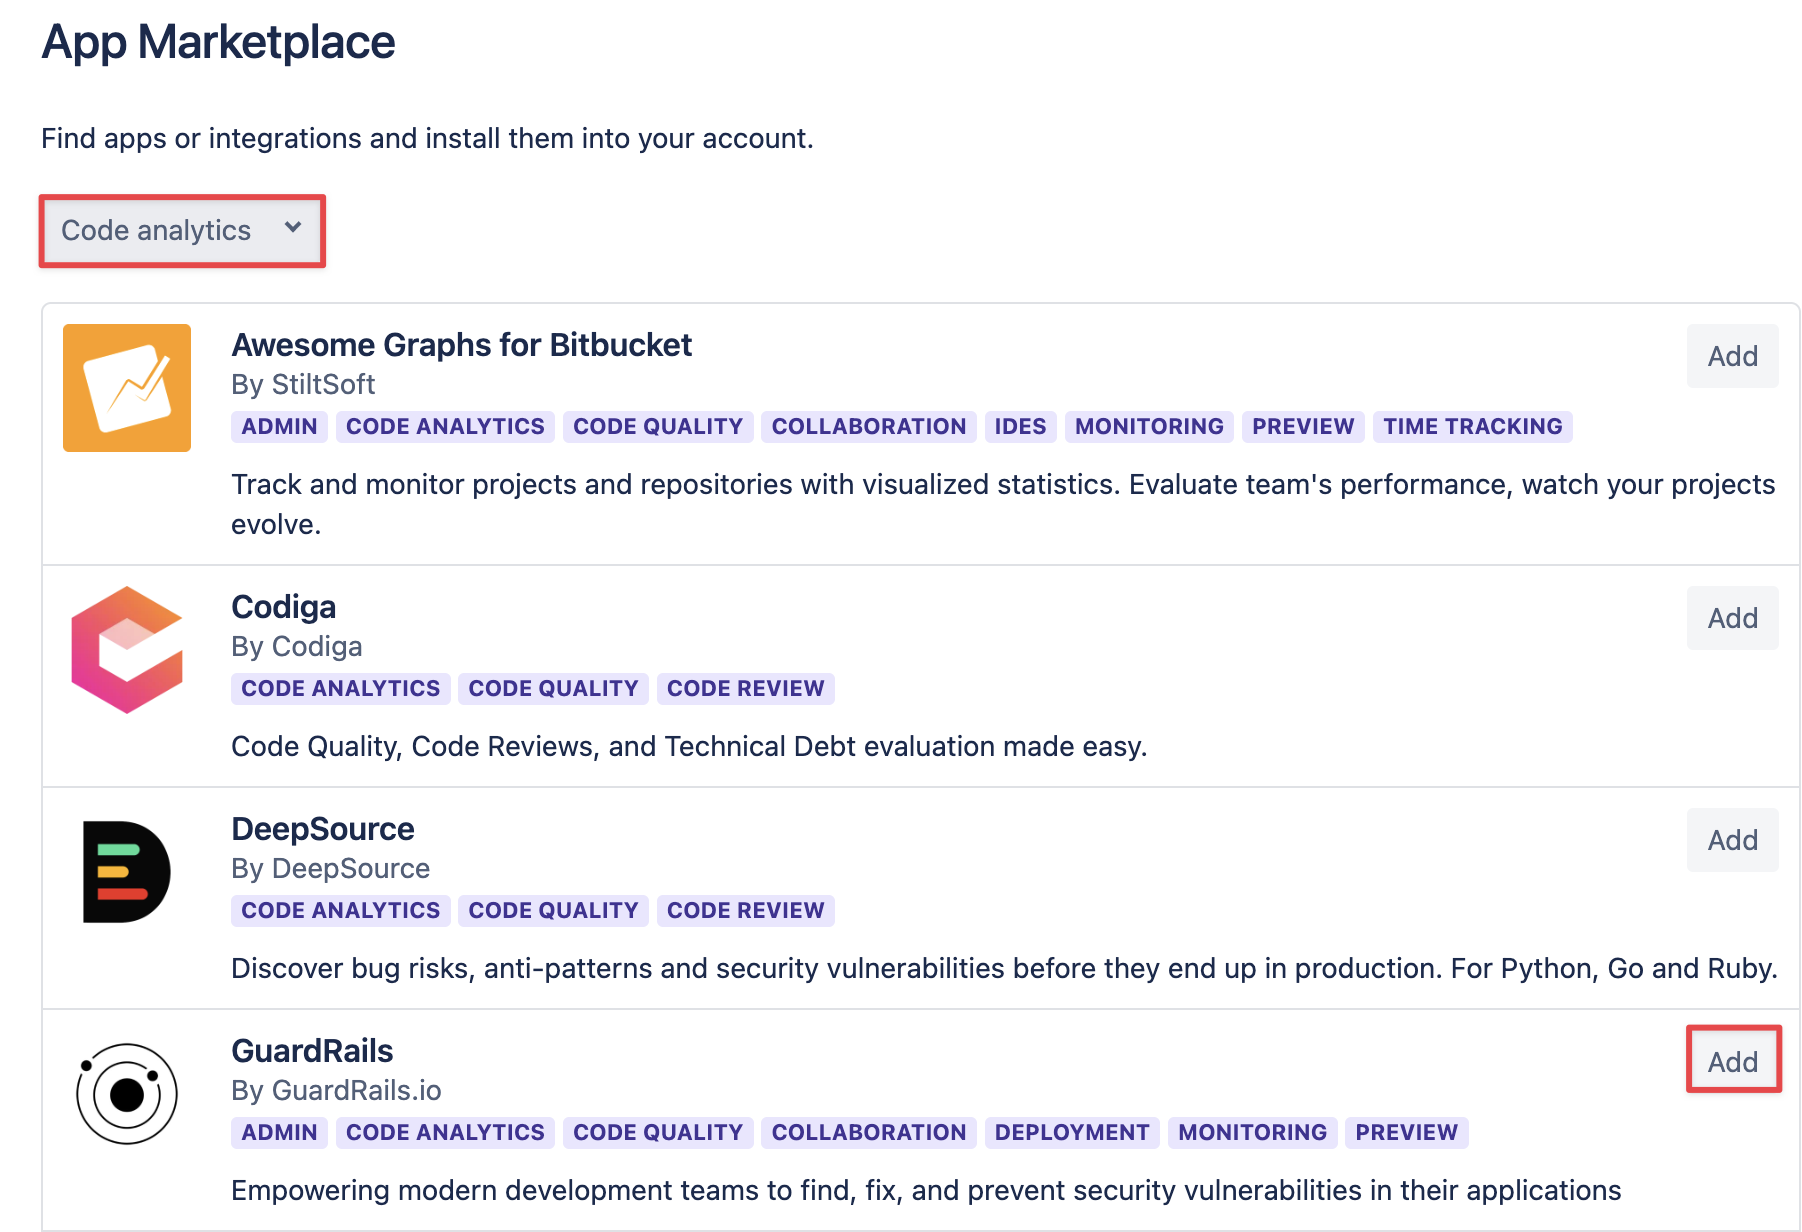The image size is (1802, 1232).
Task: Click GuardRails description about security vulnerabilities
Action: [926, 1191]
